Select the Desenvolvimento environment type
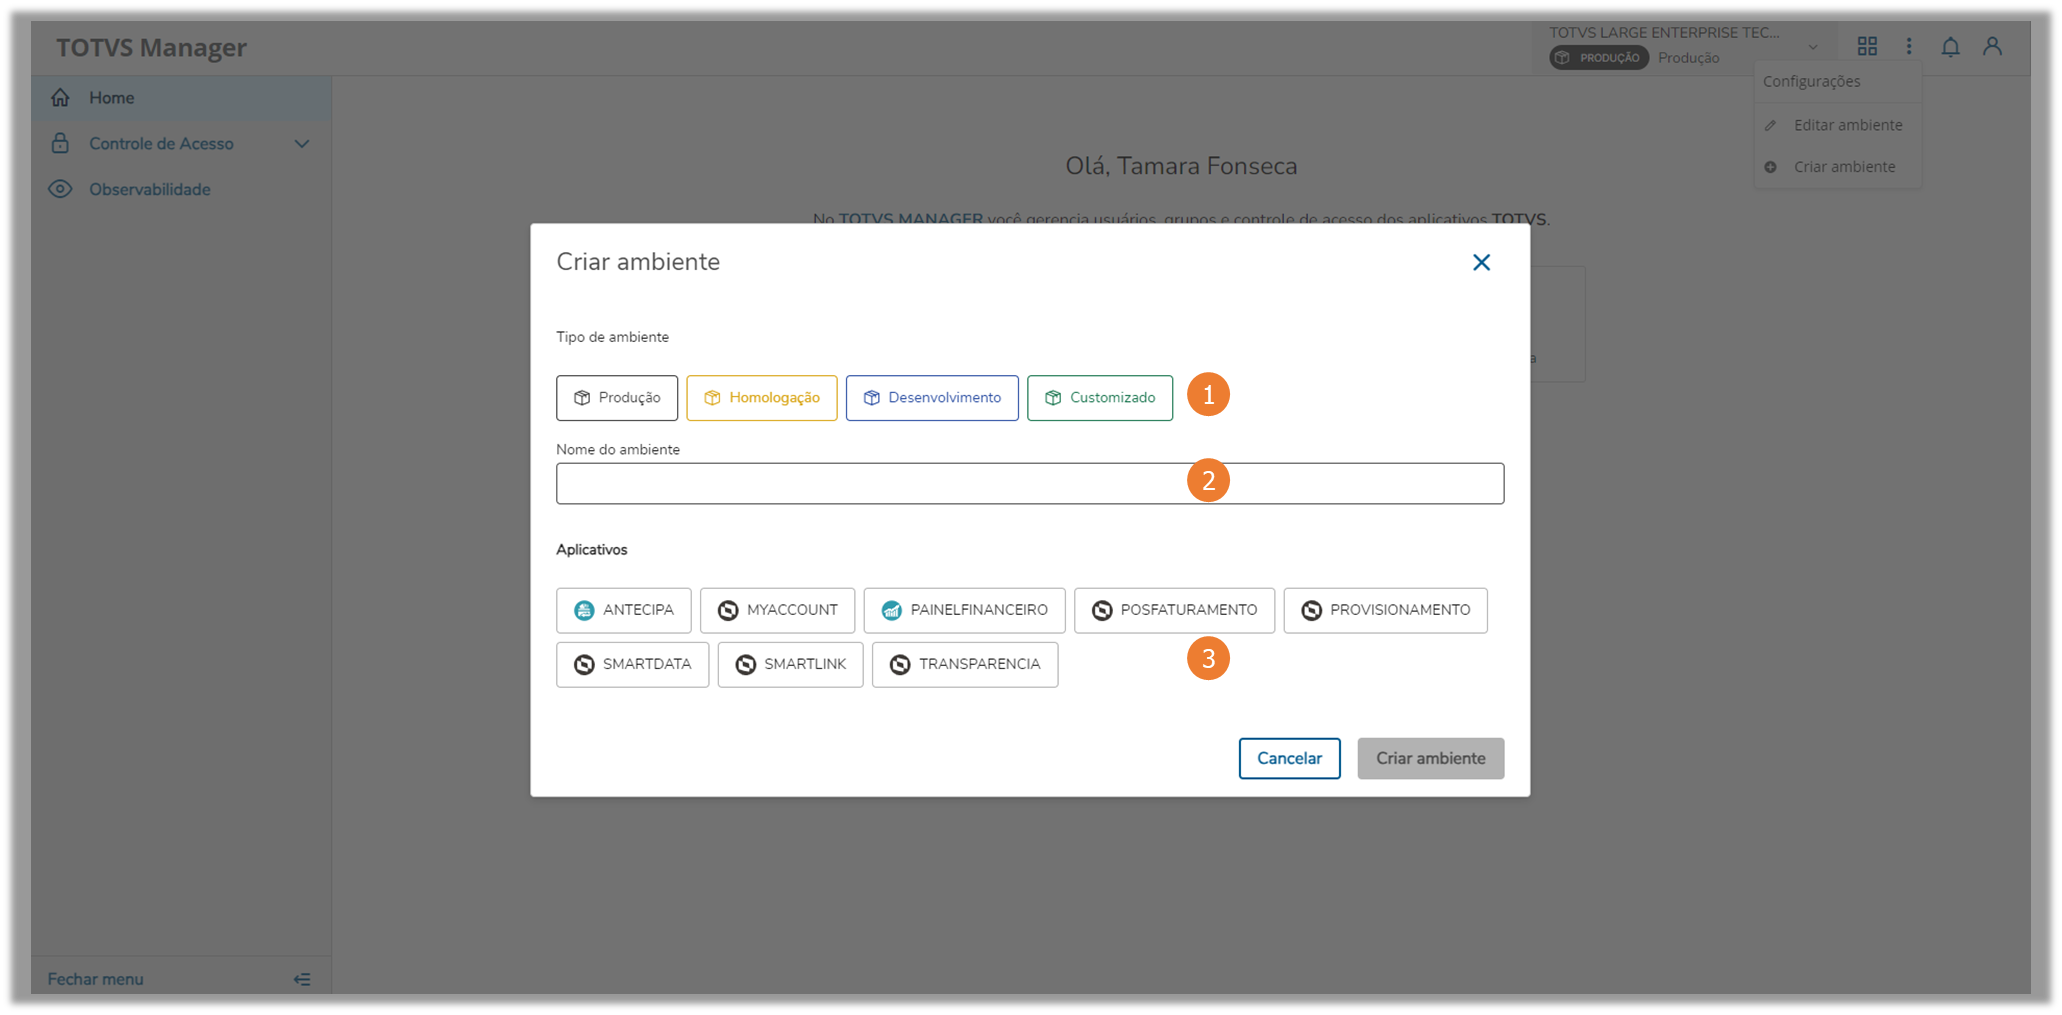This screenshot has height=1015, width=2062. (x=932, y=398)
